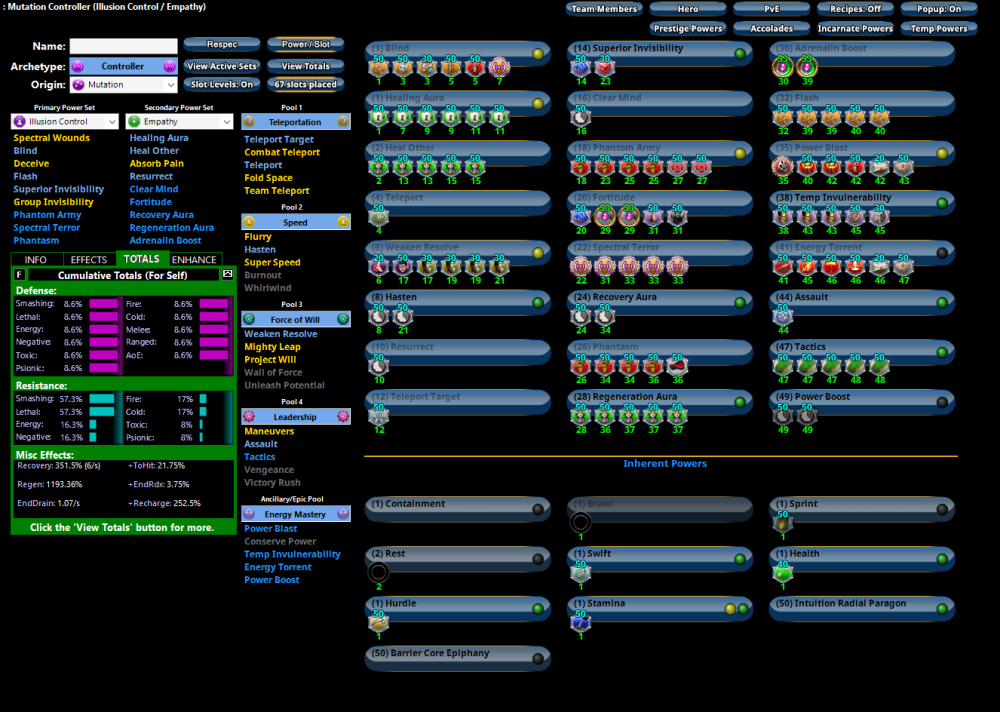
Task: Toggle the Superior Invisibility power on/off indicator
Action: point(740,53)
